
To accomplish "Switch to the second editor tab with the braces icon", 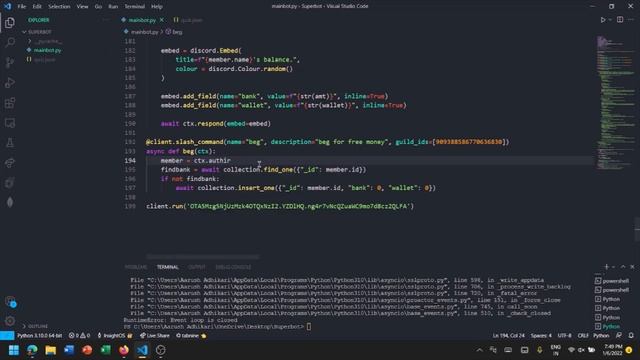I will click(x=188, y=20).
